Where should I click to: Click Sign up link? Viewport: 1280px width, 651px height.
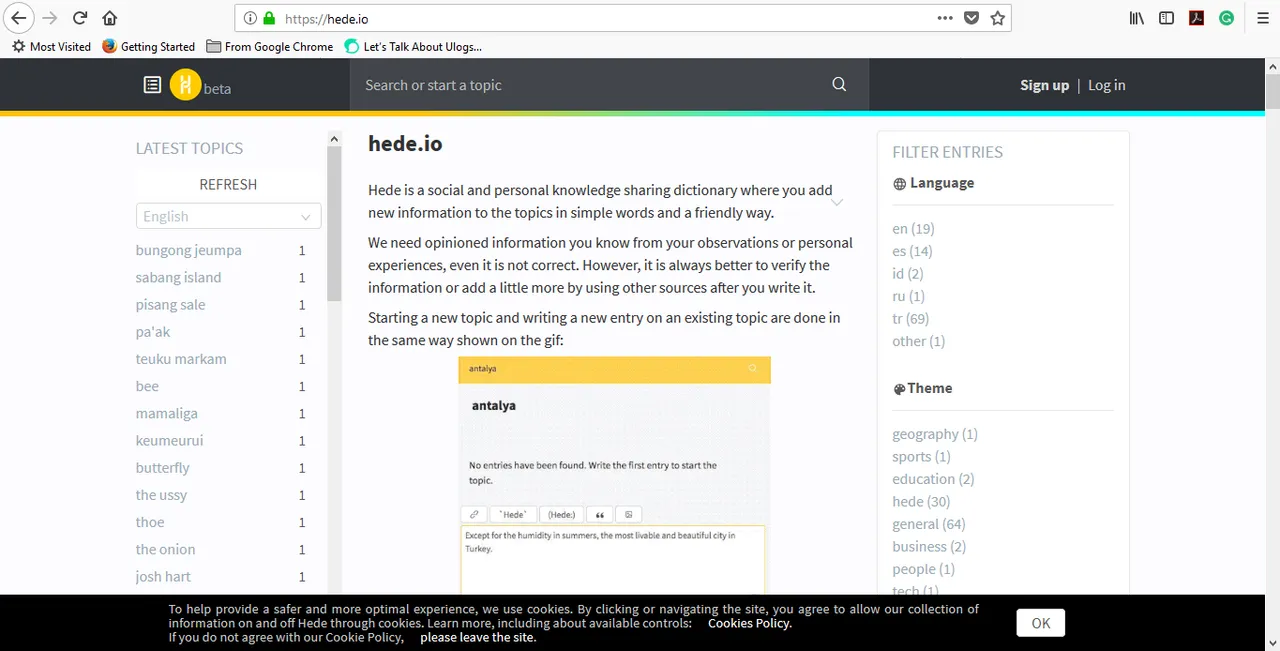(x=1044, y=85)
